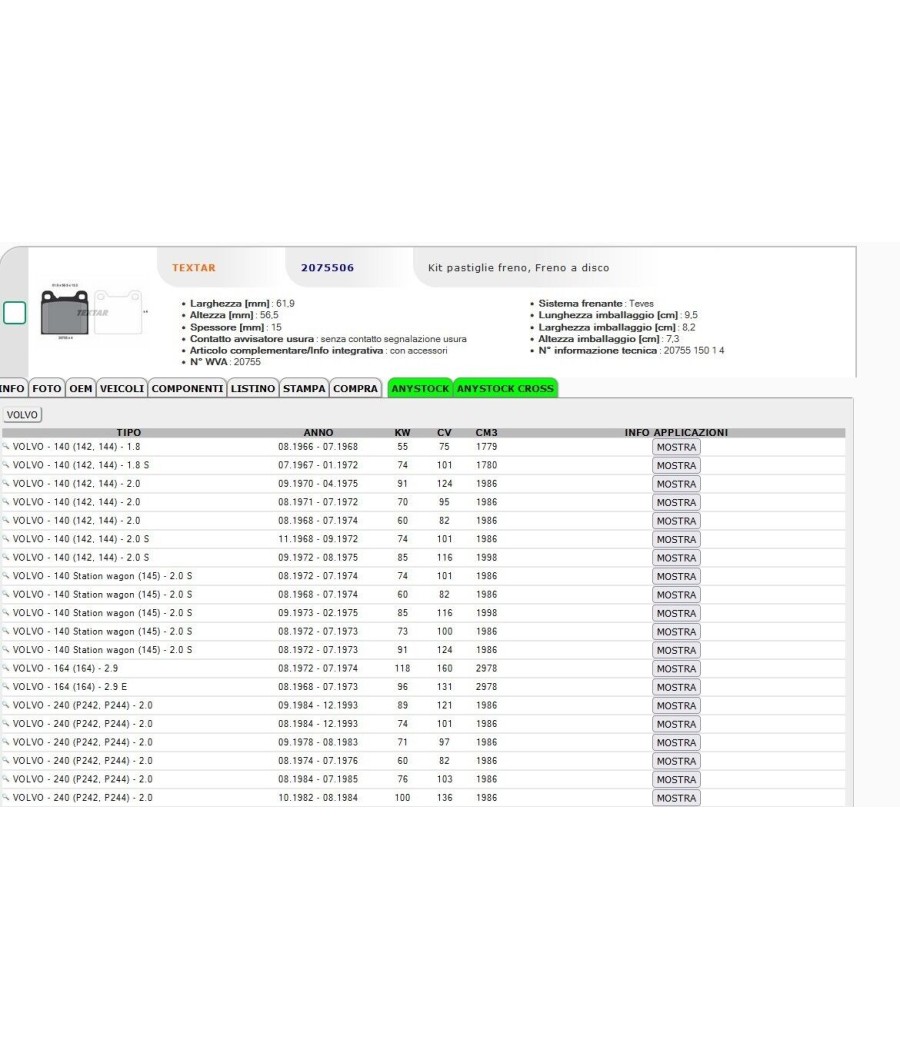Open the Textar brake pad product thumbnail
900x1050 pixels.
coord(91,311)
